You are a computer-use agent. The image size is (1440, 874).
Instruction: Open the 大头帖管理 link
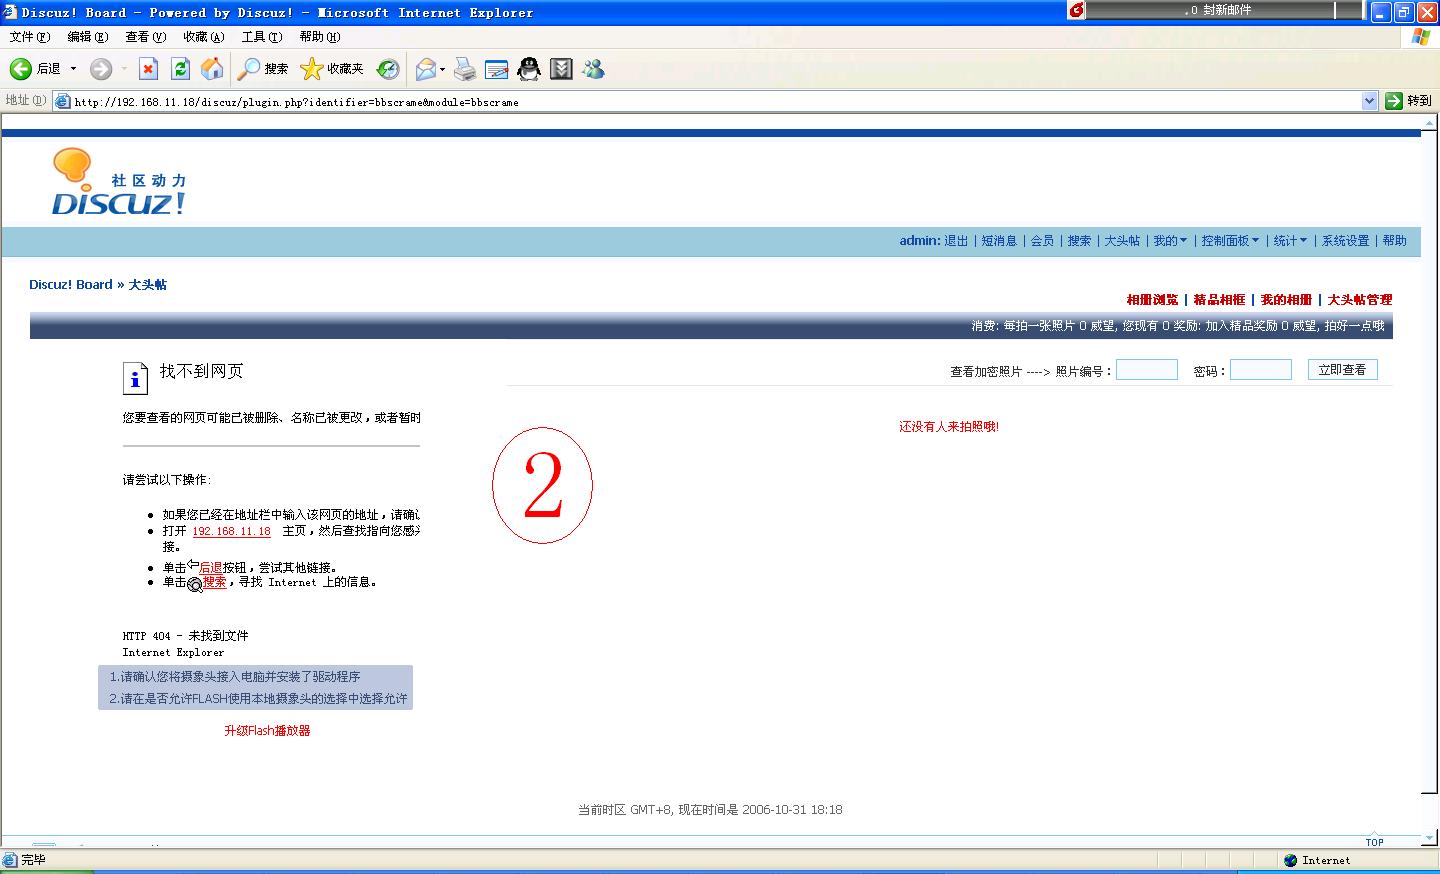(x=1360, y=300)
